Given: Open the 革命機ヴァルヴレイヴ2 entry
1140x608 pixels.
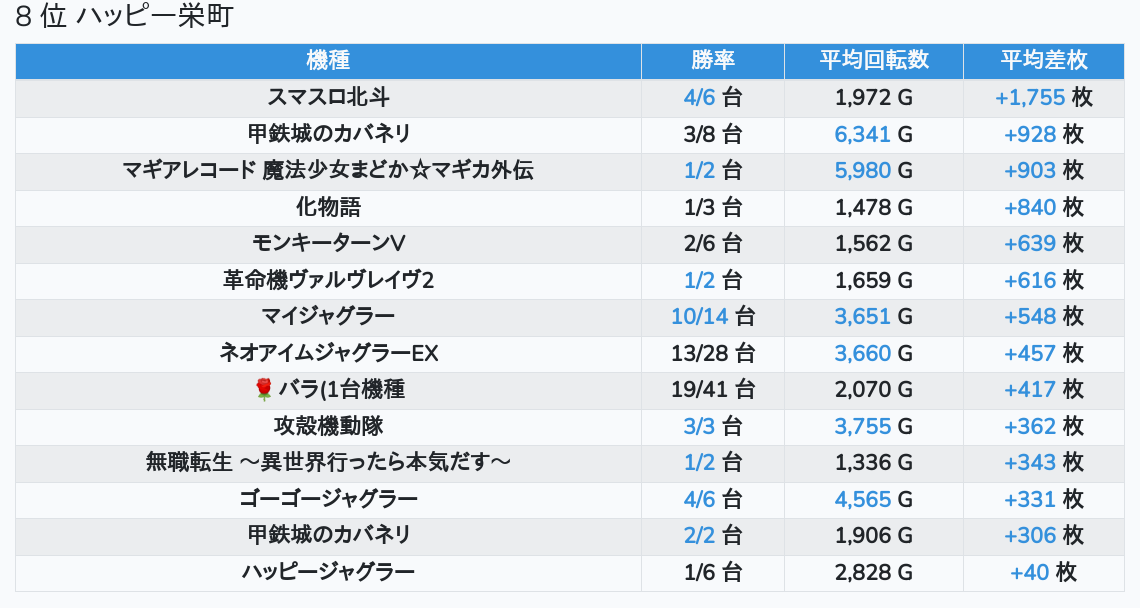Looking at the screenshot, I should tap(328, 280).
